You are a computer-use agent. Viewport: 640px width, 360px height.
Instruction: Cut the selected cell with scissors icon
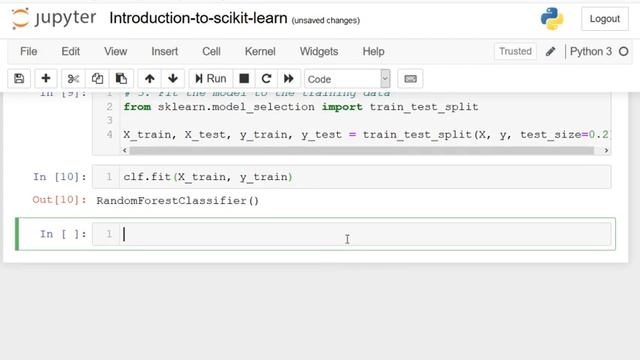73,79
